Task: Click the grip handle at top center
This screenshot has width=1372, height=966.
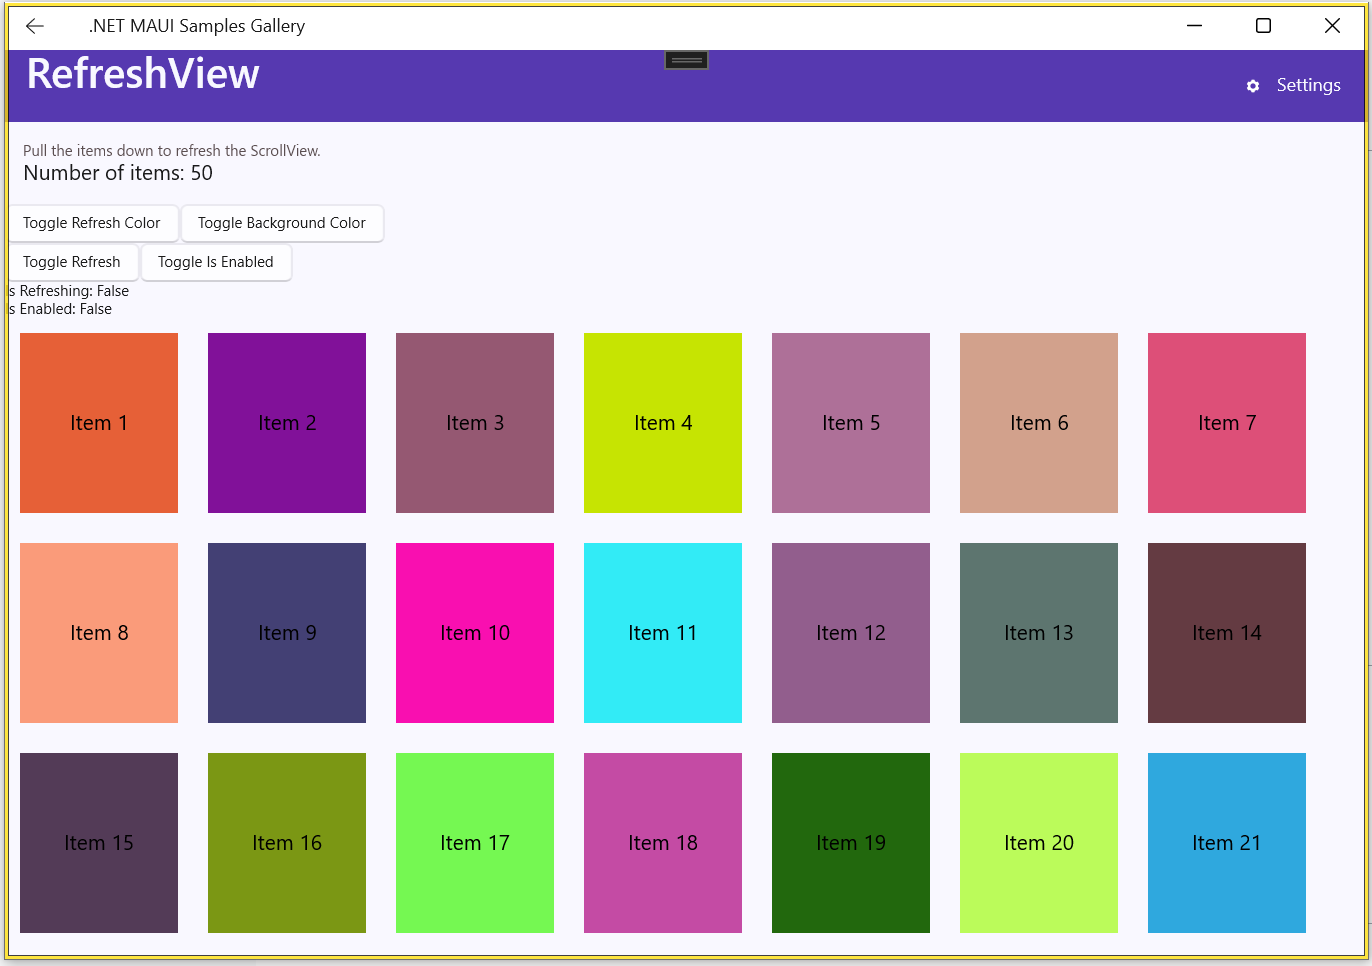Action: pyautogui.click(x=686, y=61)
